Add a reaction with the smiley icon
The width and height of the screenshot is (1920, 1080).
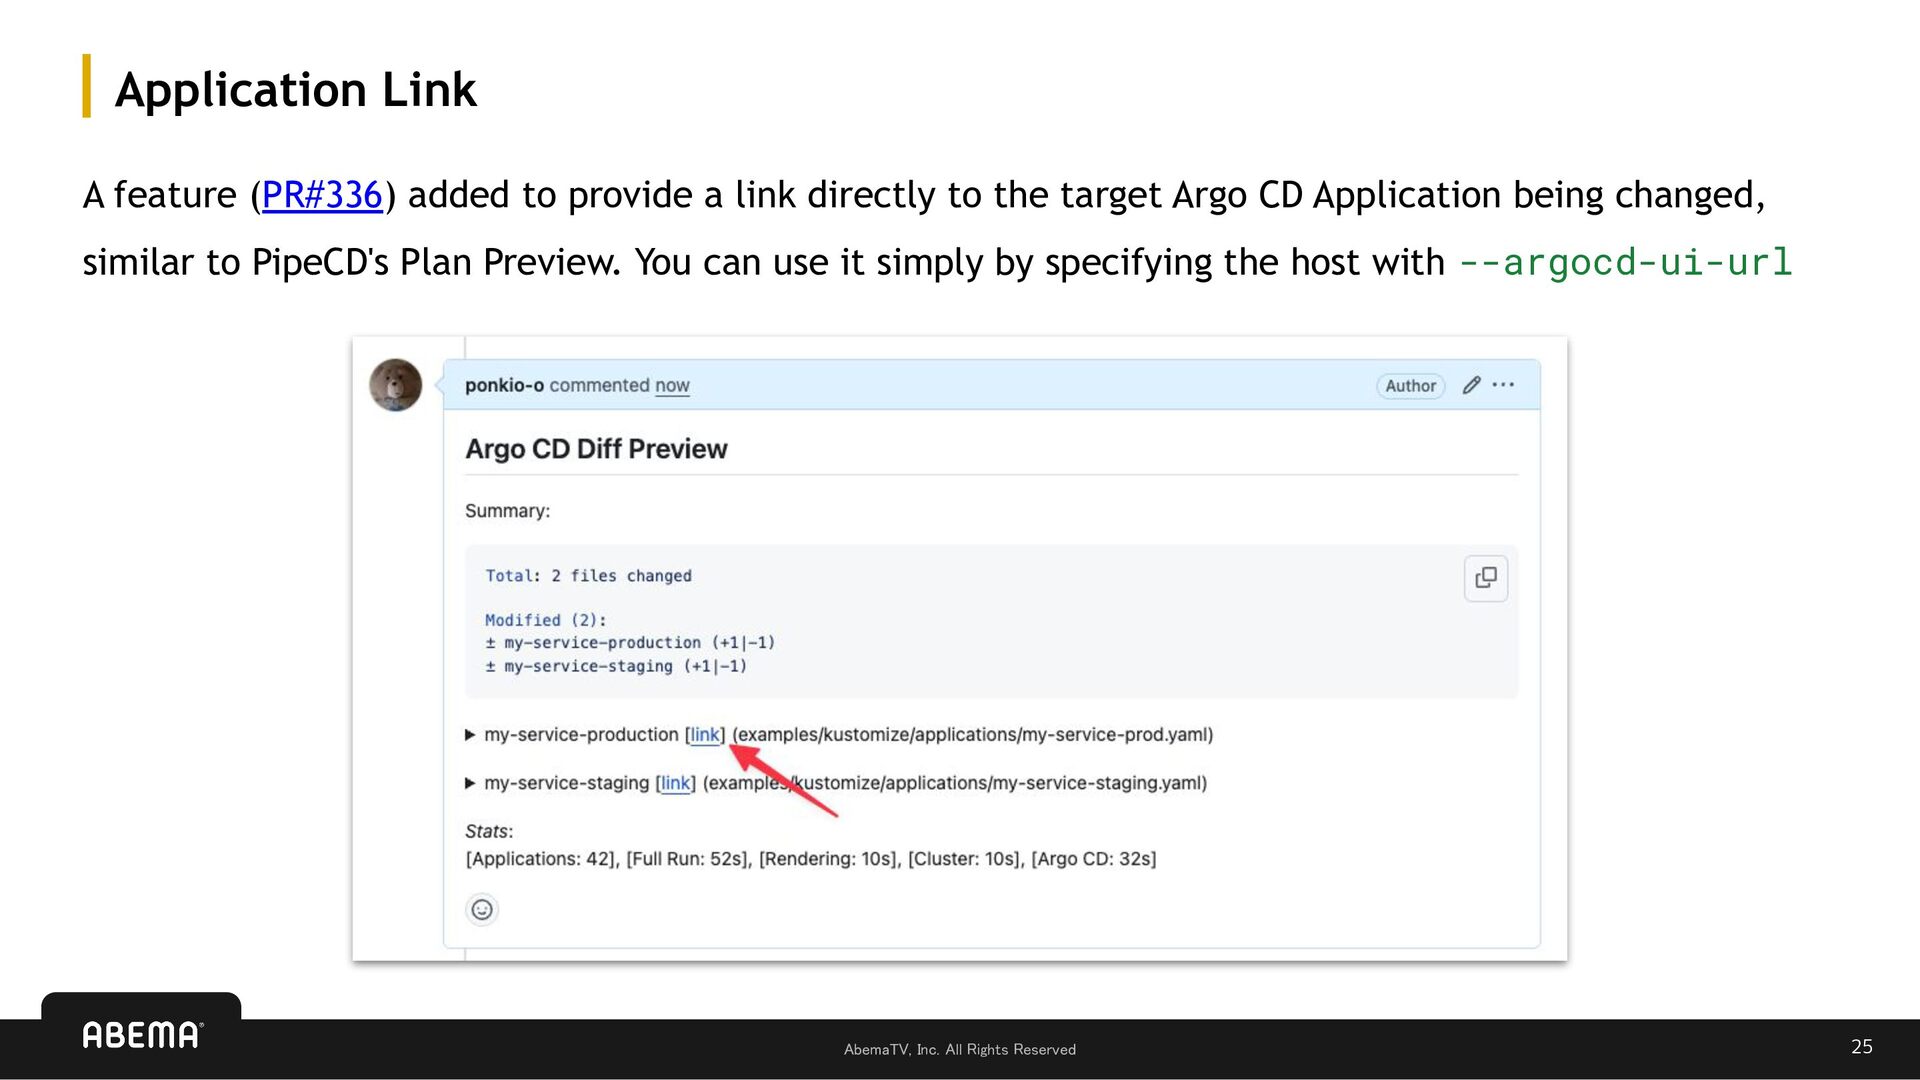[482, 909]
